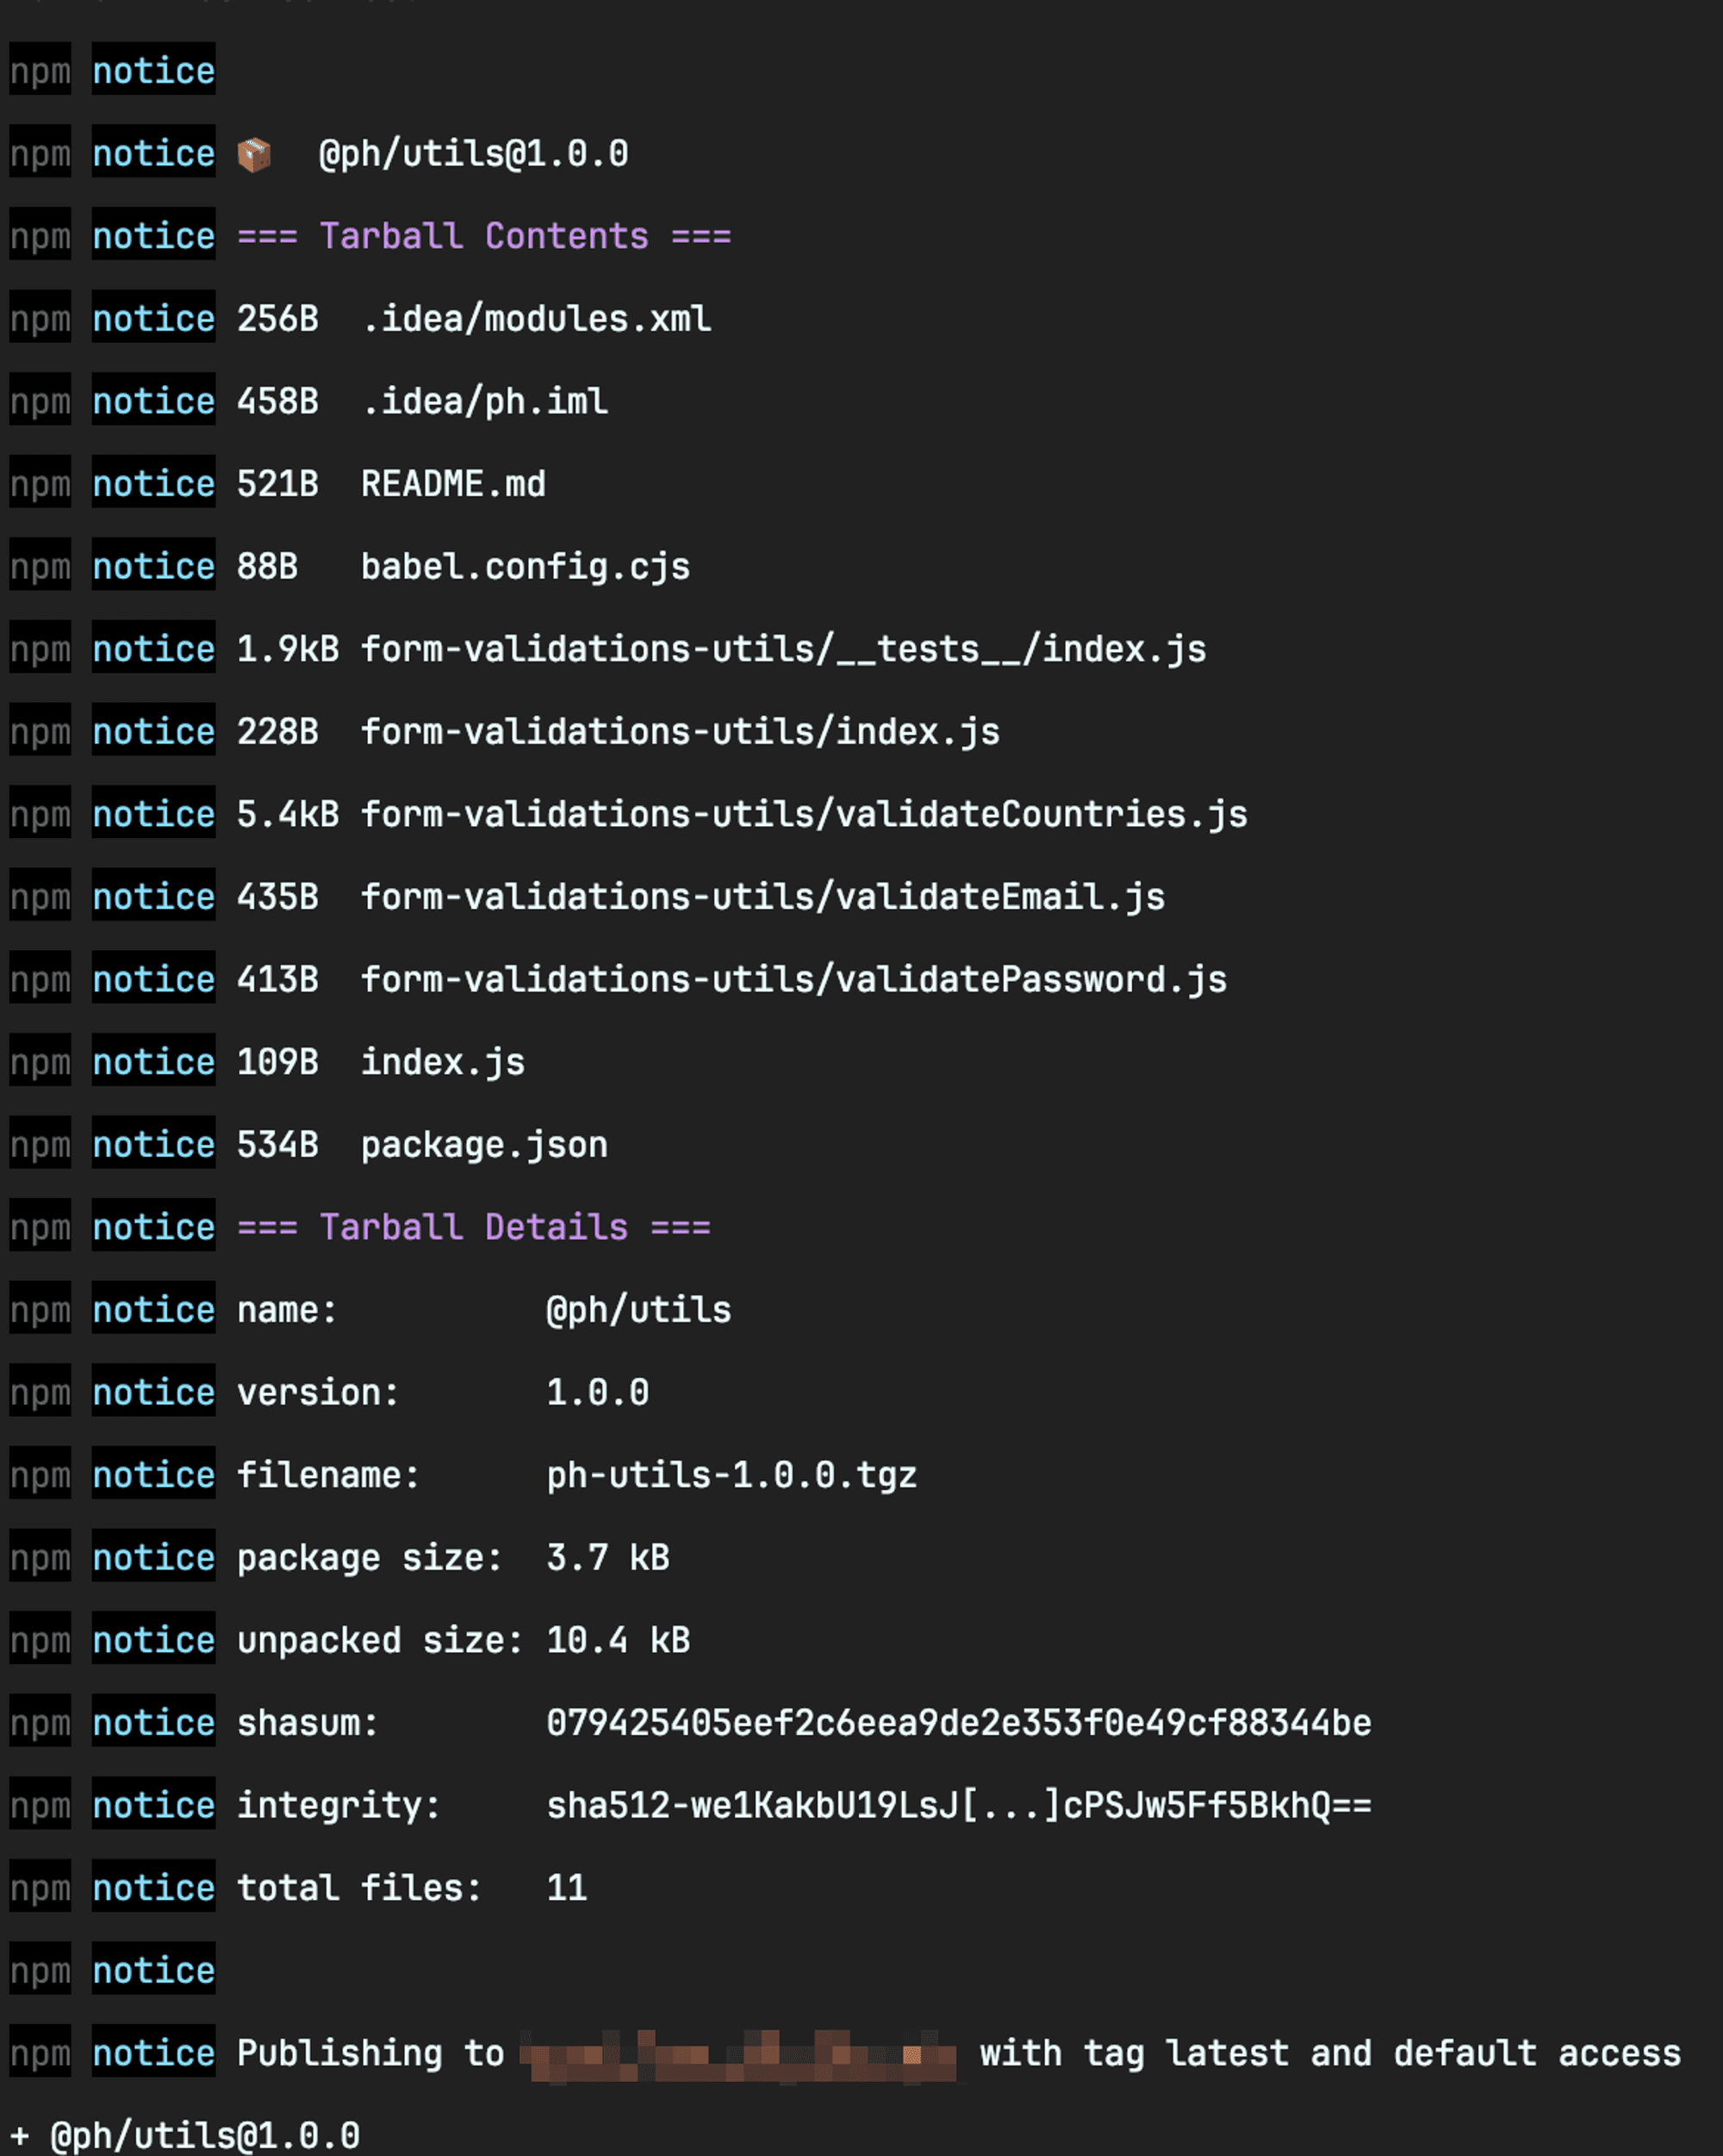The image size is (1723, 2156).
Task: Click the '88B' size of babel.config.cjs
Action: point(268,567)
